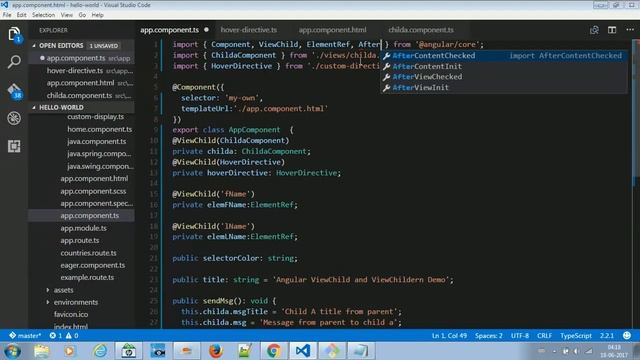This screenshot has height=360, width=640.
Task: Open the Debug activity bar icon
Action: [14, 118]
